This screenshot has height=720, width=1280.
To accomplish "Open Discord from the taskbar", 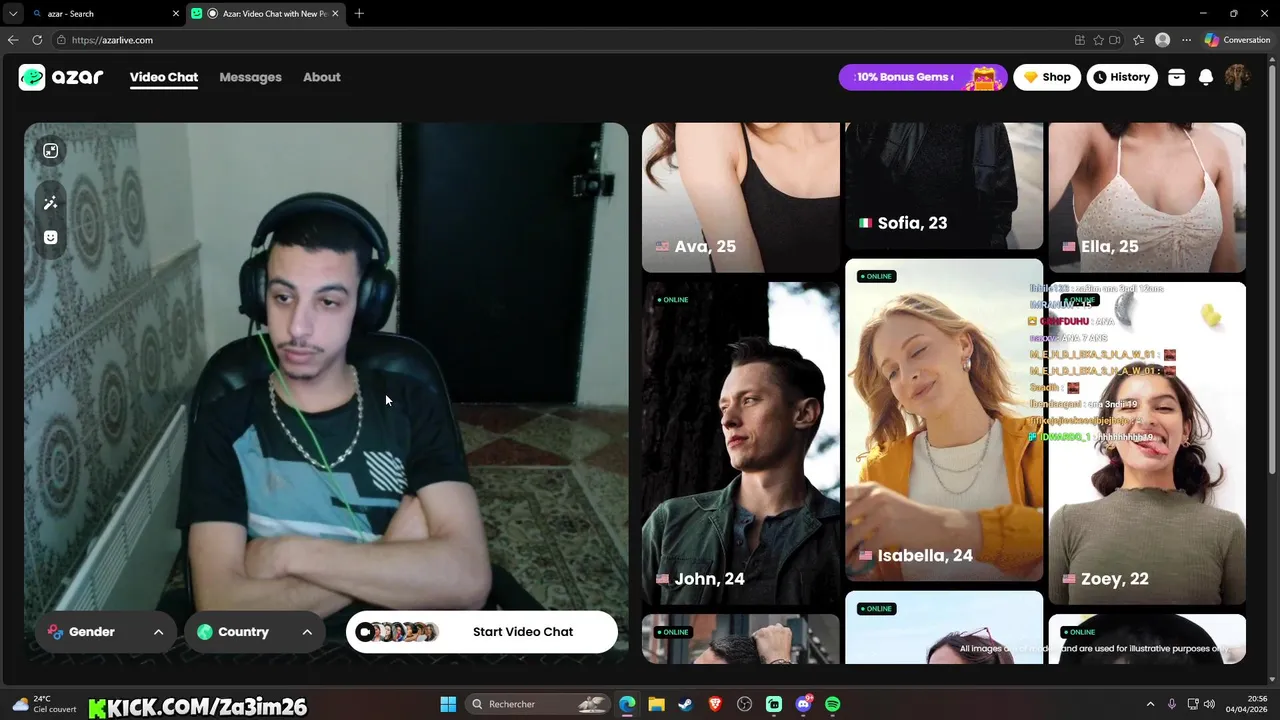I will tap(804, 704).
